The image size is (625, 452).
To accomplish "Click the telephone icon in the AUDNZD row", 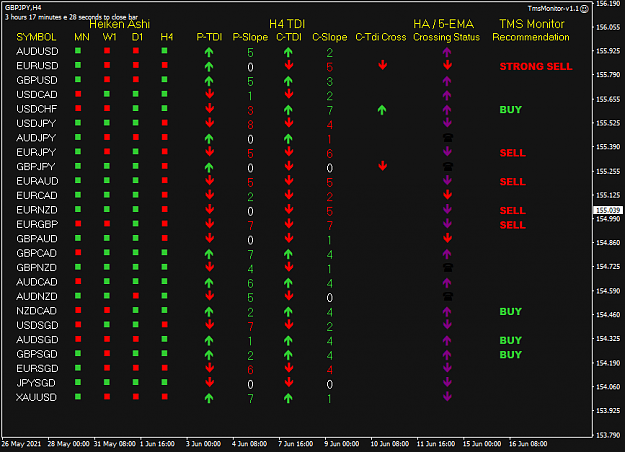I will click(448, 296).
